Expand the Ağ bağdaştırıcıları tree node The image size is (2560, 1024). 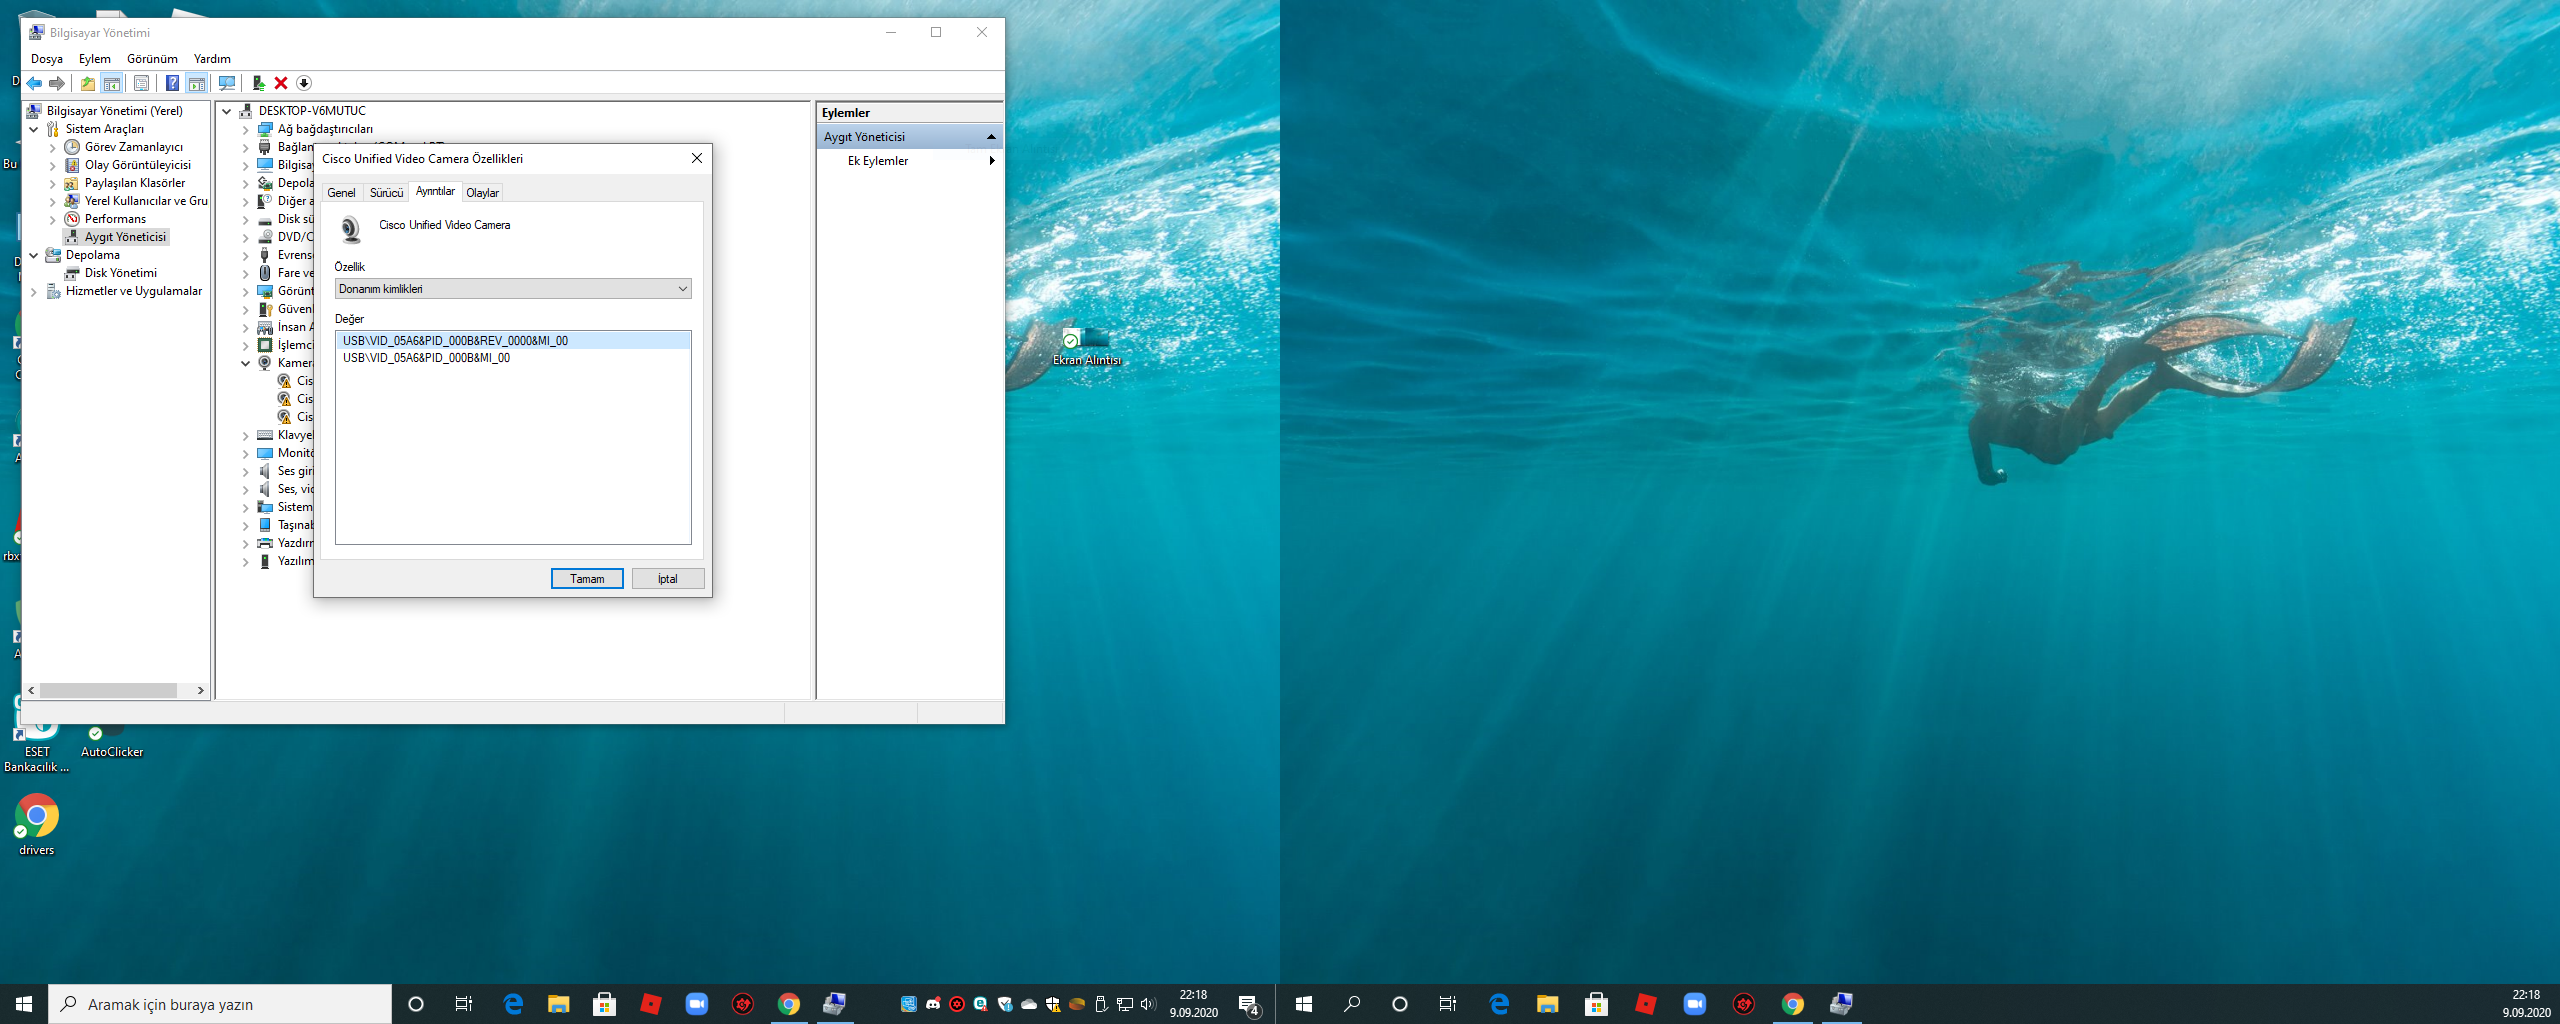click(x=246, y=129)
